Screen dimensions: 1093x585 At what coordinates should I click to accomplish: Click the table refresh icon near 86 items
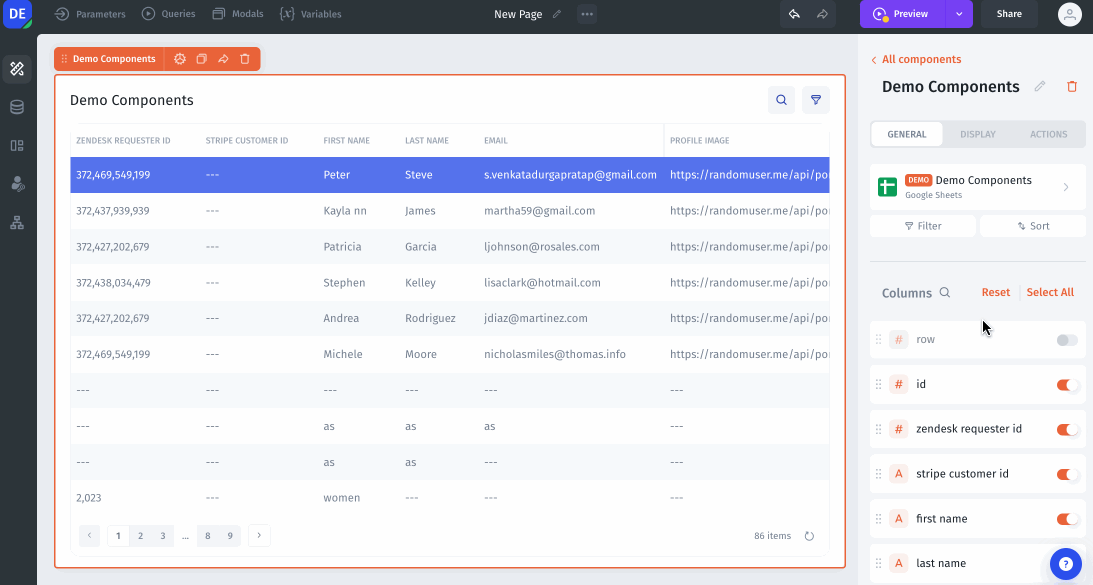pyautogui.click(x=810, y=536)
